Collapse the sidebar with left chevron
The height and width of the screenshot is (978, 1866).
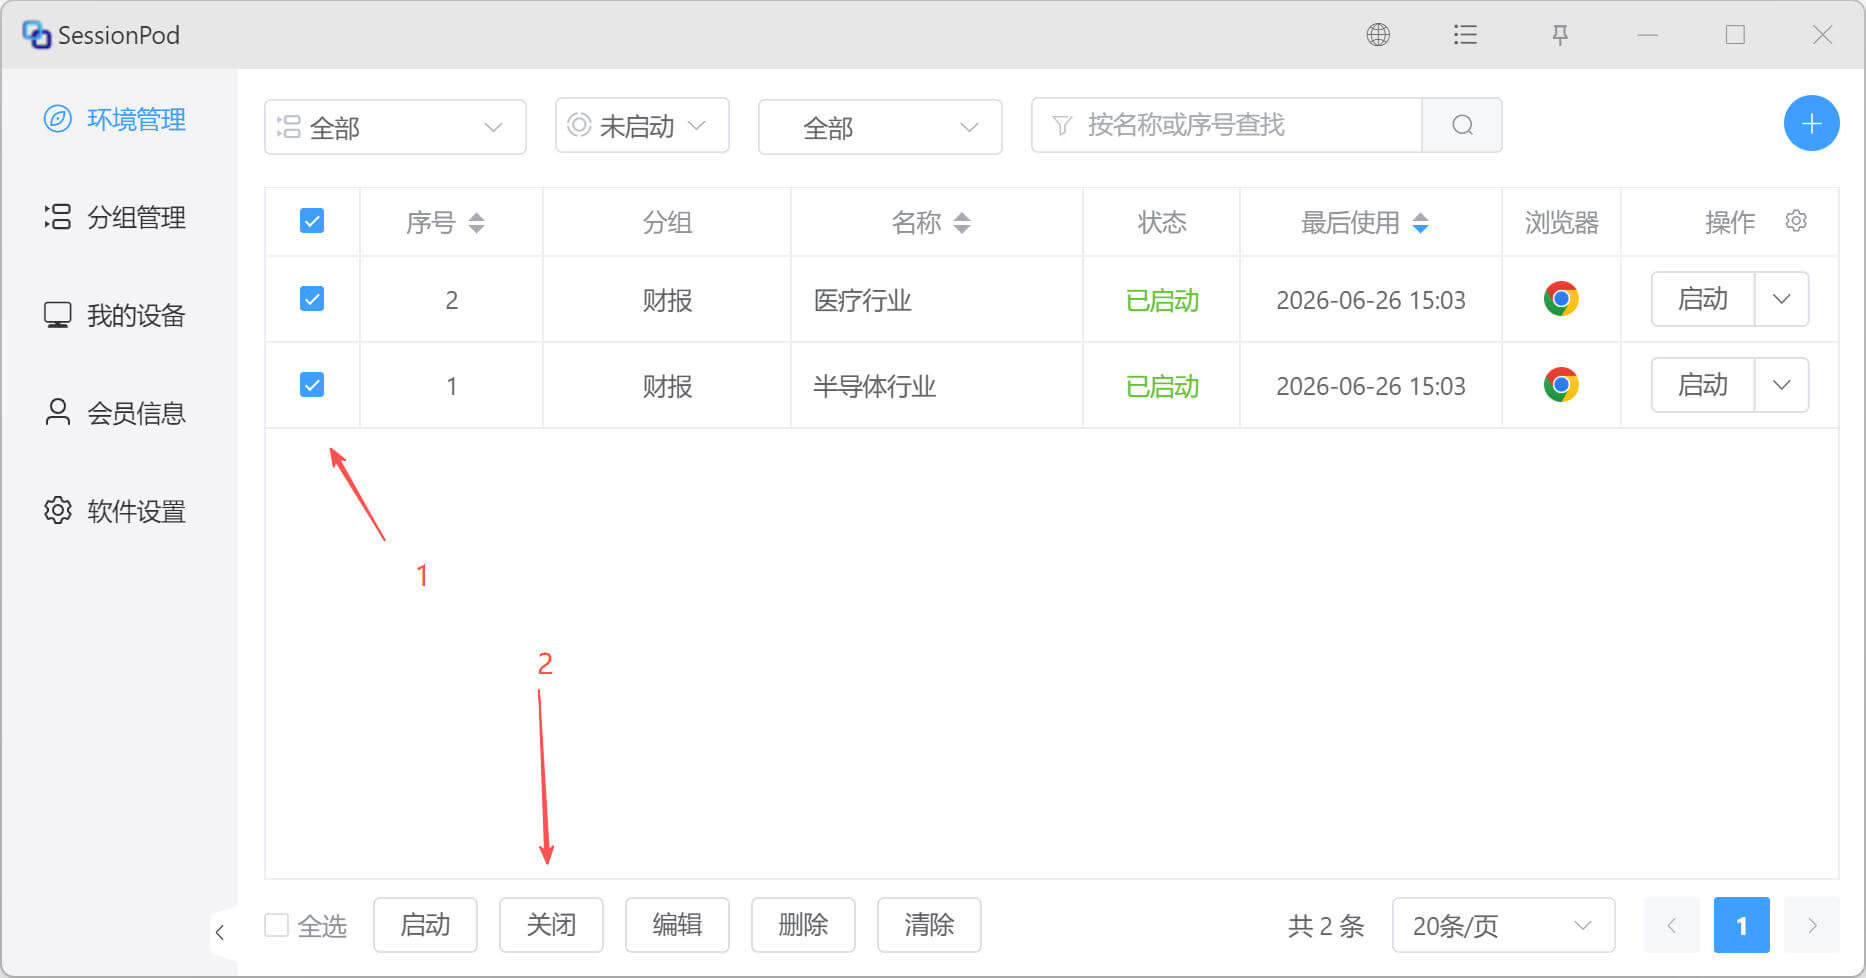pos(220,933)
